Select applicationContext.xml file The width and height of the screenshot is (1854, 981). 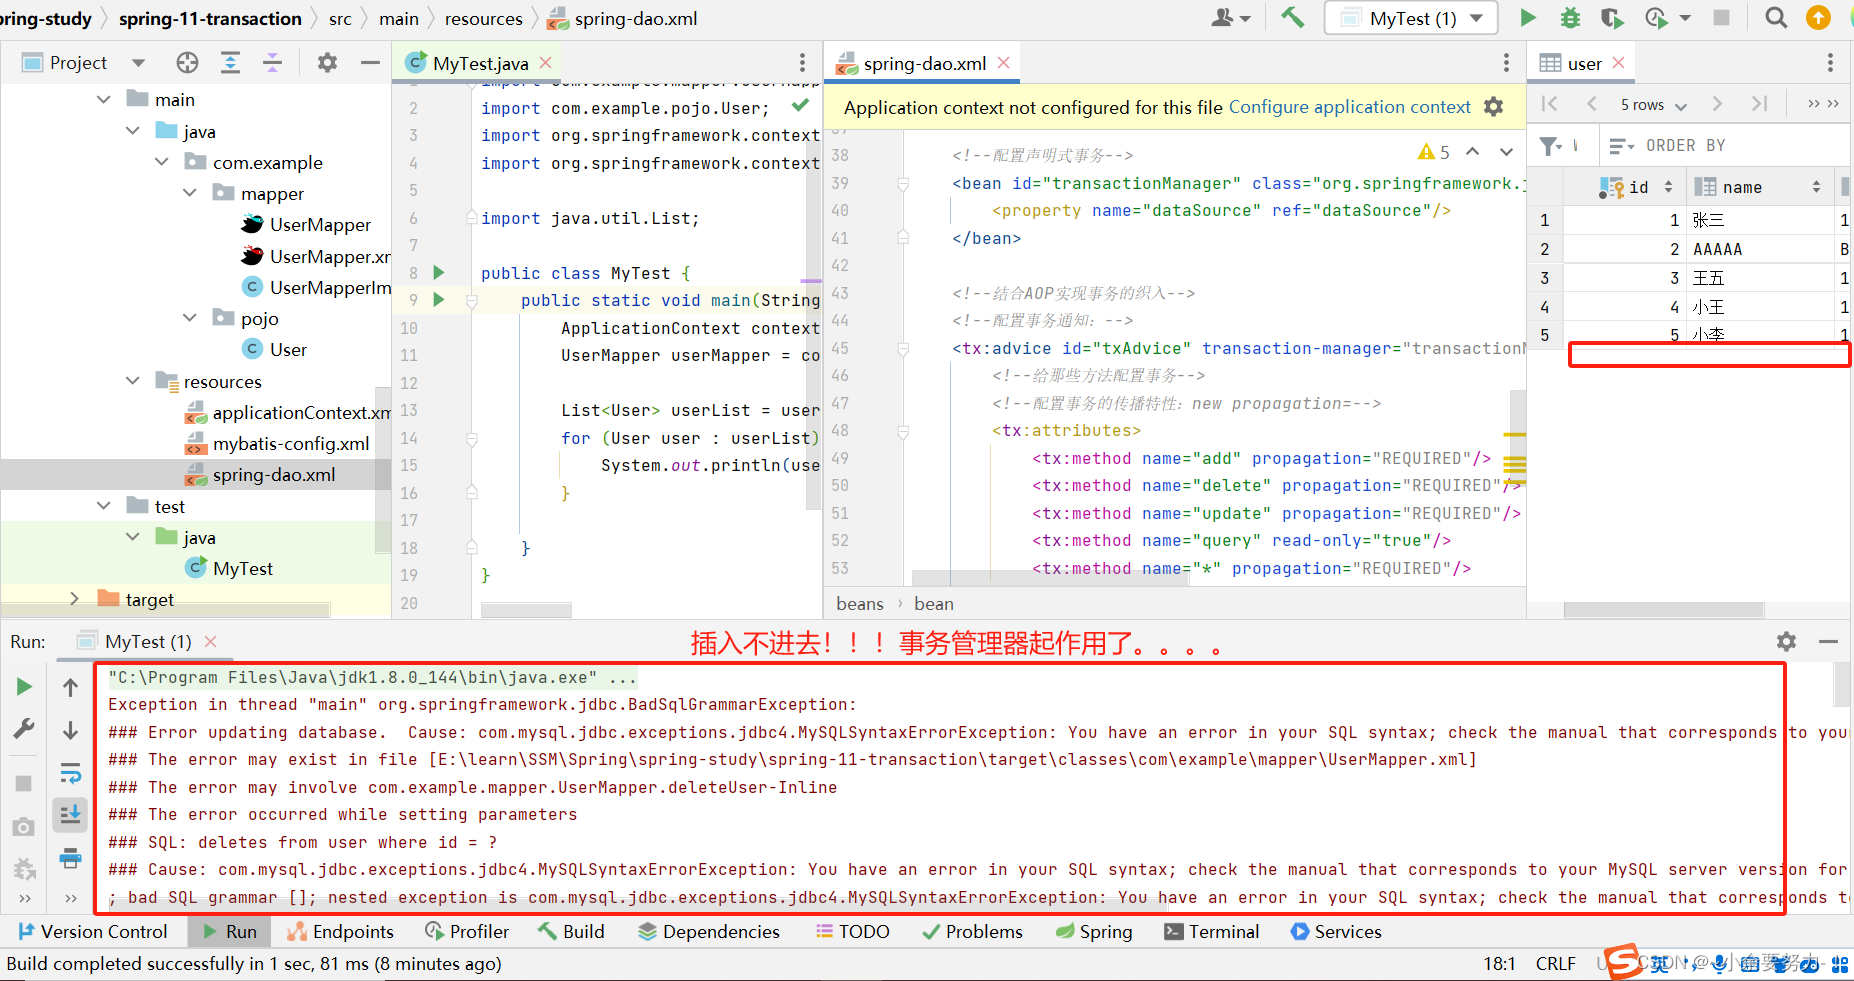coord(288,412)
